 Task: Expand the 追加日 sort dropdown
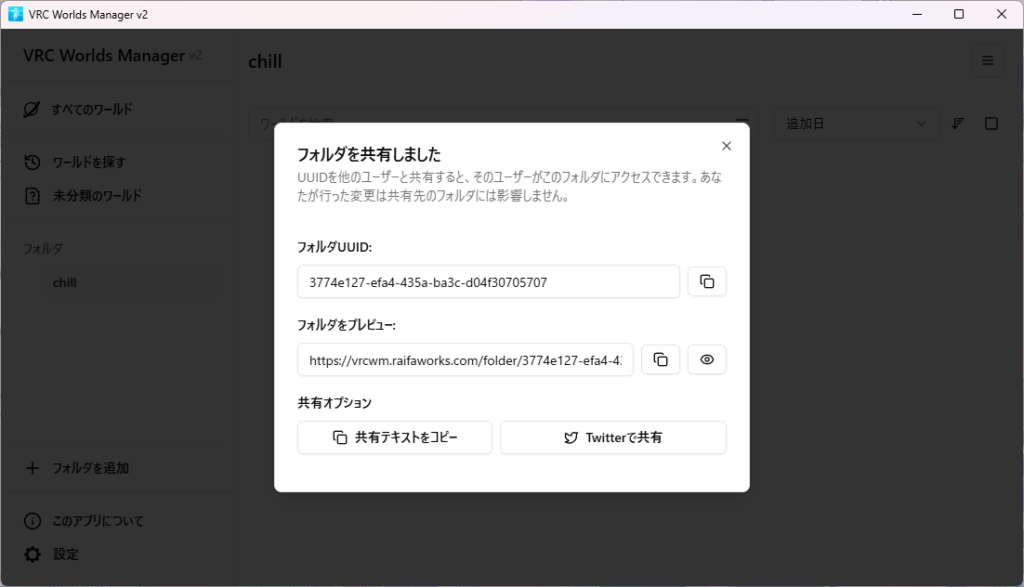[856, 124]
